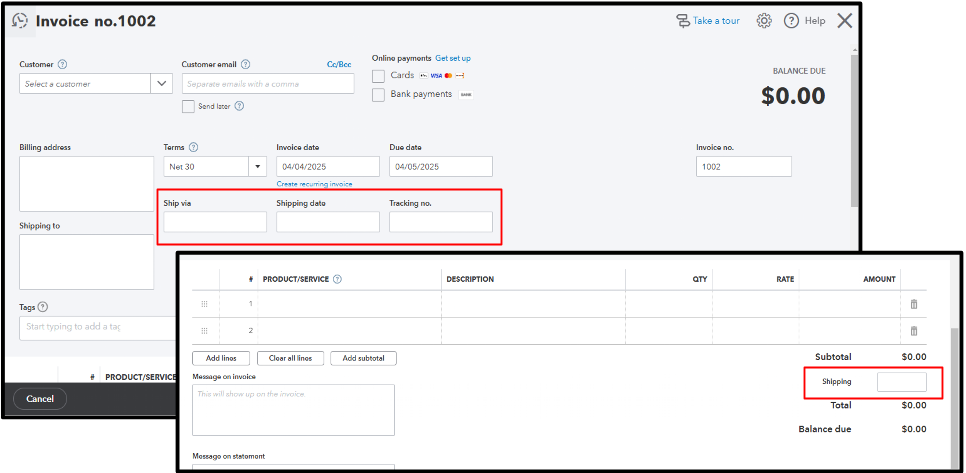The image size is (966, 473).
Task: Click the Customer email input field
Action: [268, 84]
